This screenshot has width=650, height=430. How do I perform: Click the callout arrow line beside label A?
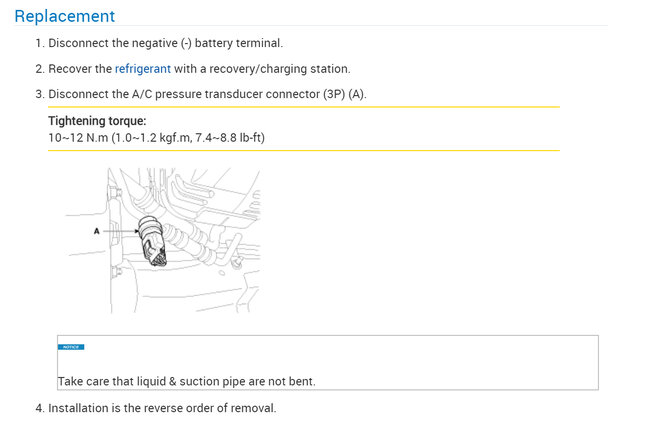[x=118, y=231]
